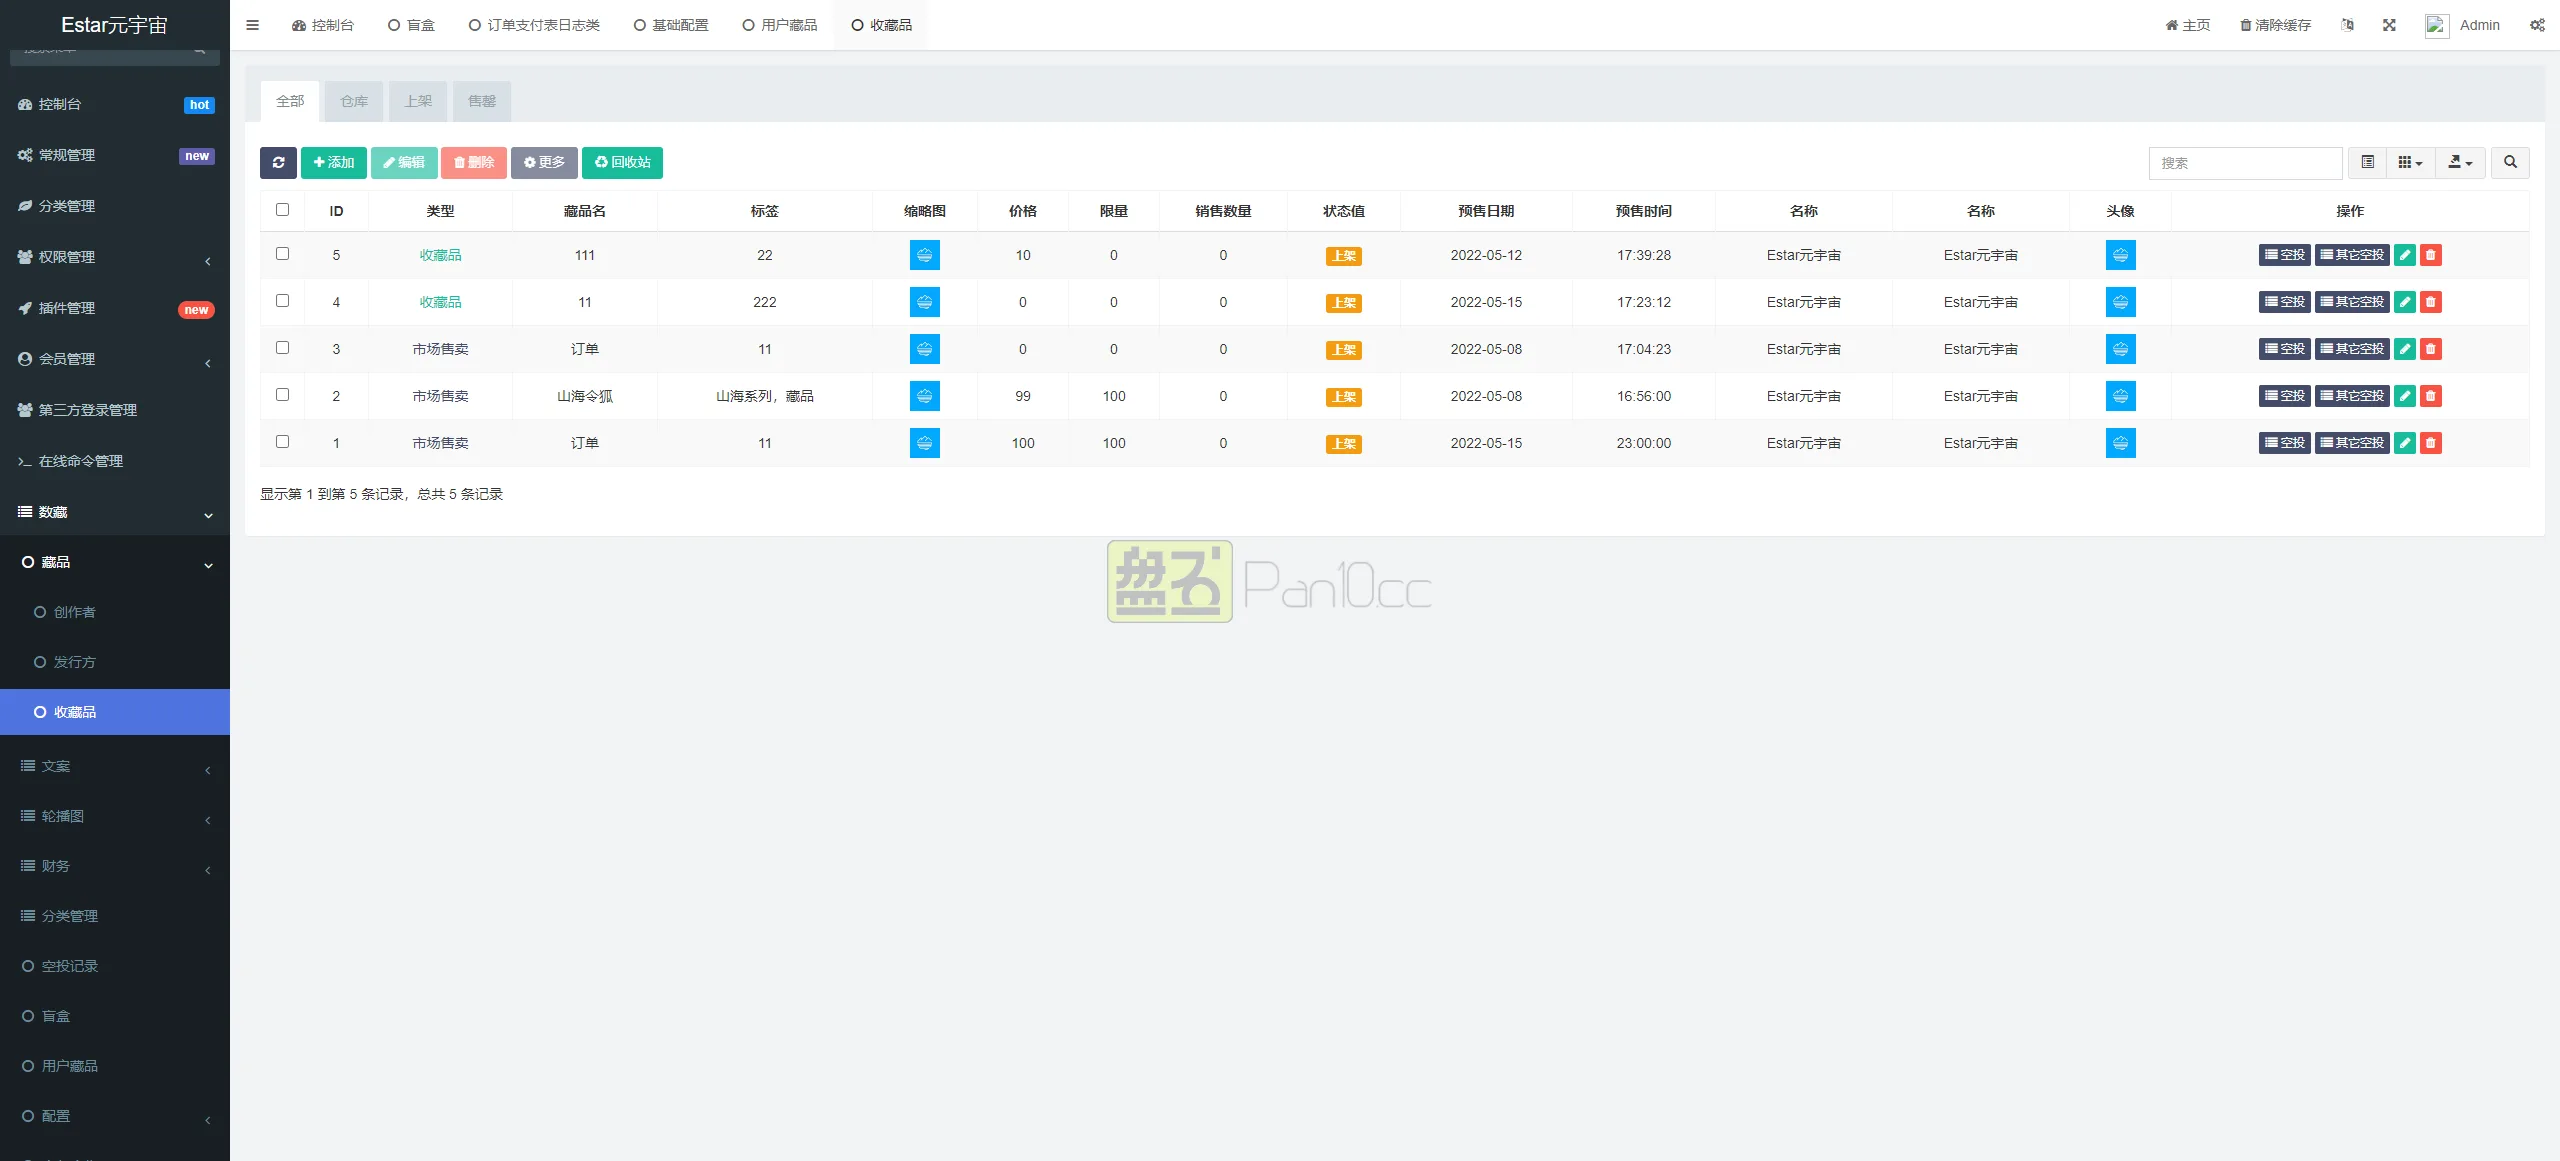This screenshot has width=2560, height=1161.
Task: Check the select-all header checkbox
Action: click(282, 210)
